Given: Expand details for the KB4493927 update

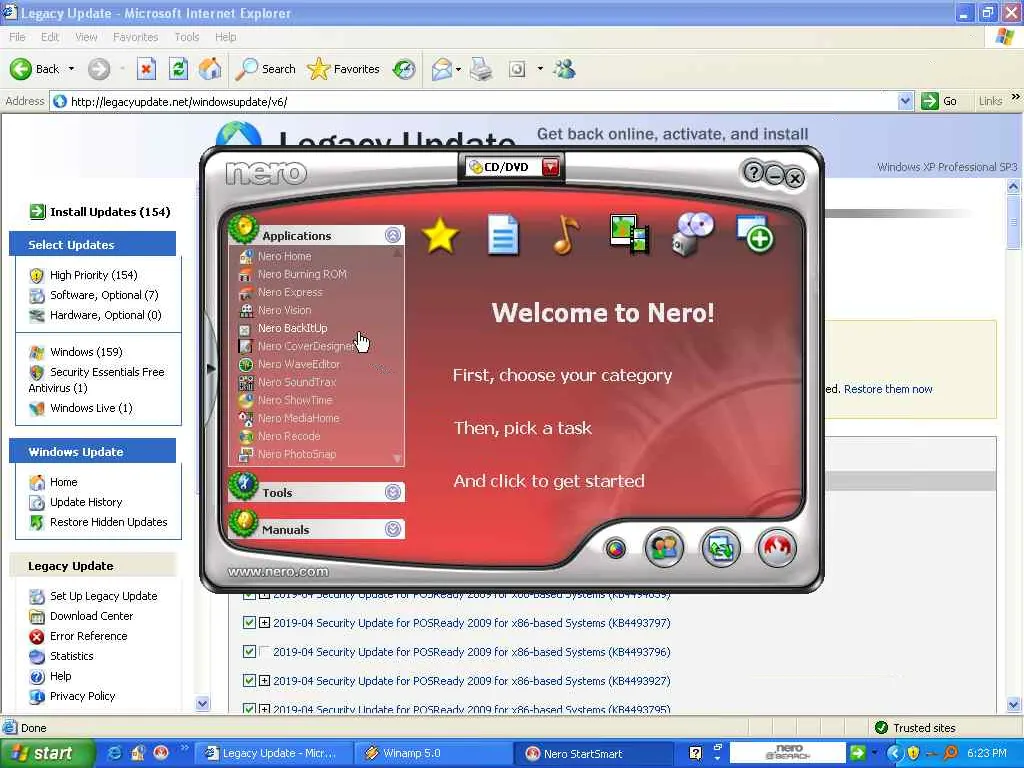Looking at the screenshot, I should tap(264, 680).
